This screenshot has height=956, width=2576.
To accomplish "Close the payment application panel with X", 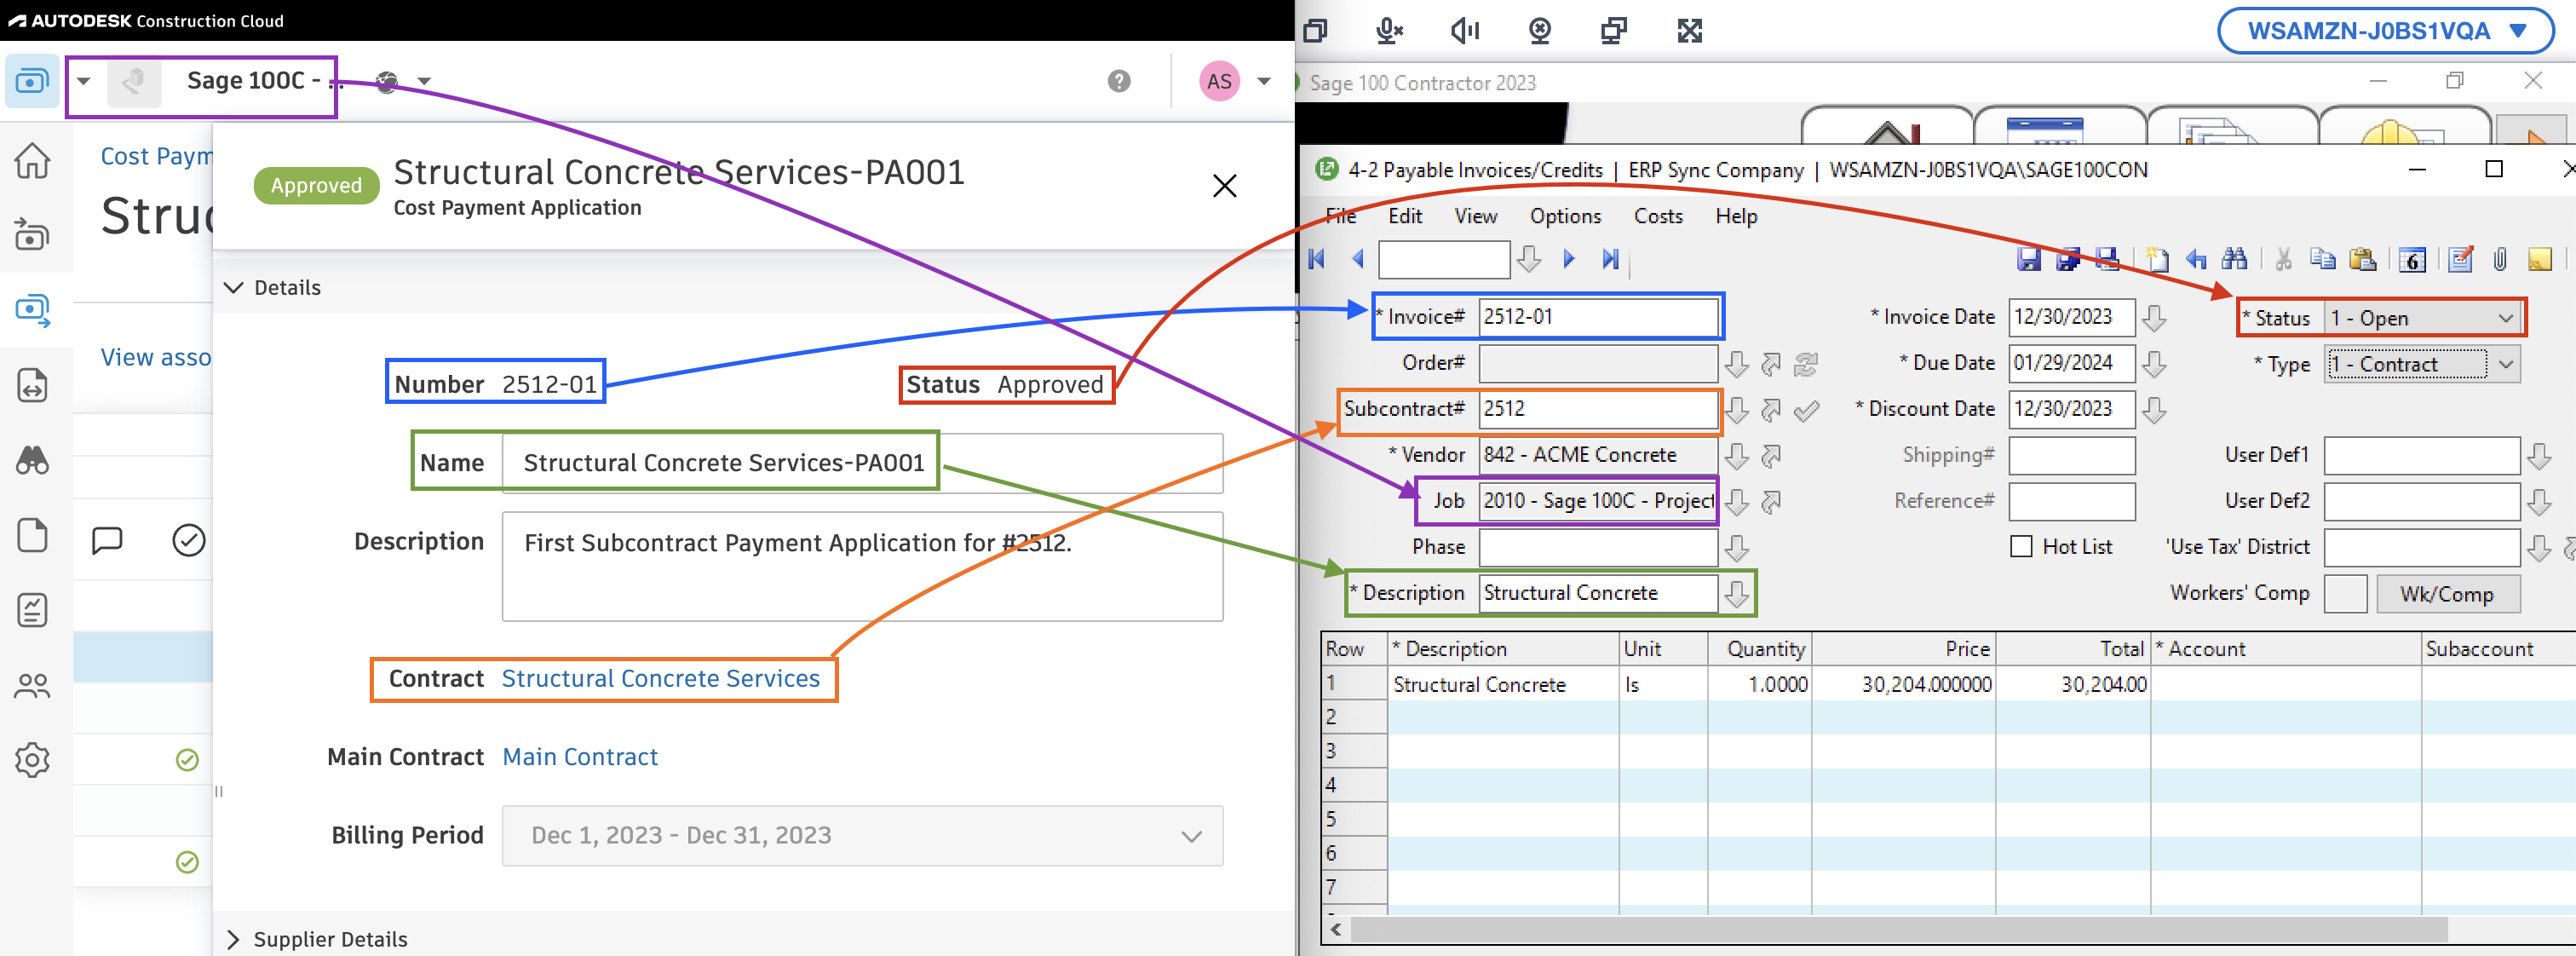I will [1224, 186].
